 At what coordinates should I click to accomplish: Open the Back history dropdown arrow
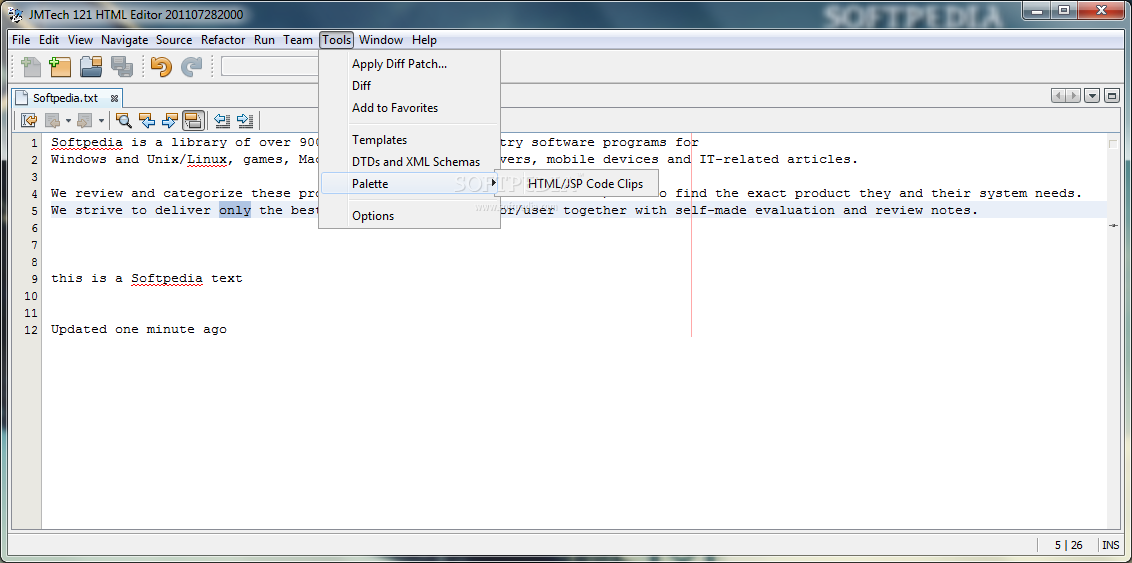[68, 121]
